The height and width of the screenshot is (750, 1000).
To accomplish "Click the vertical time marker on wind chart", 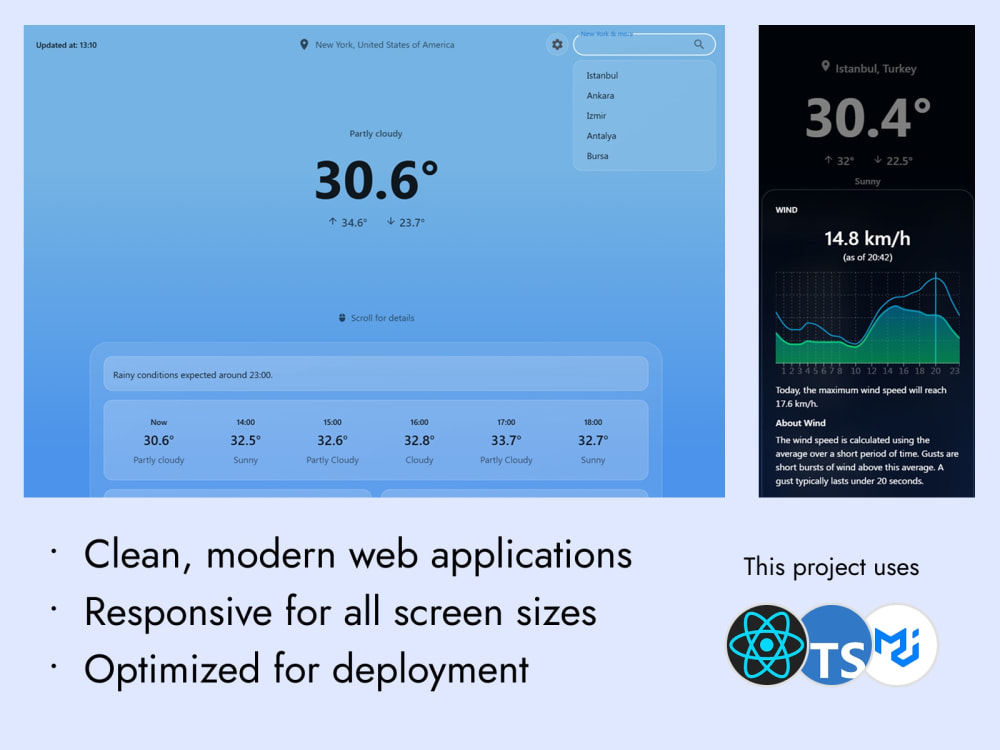I will [x=936, y=318].
